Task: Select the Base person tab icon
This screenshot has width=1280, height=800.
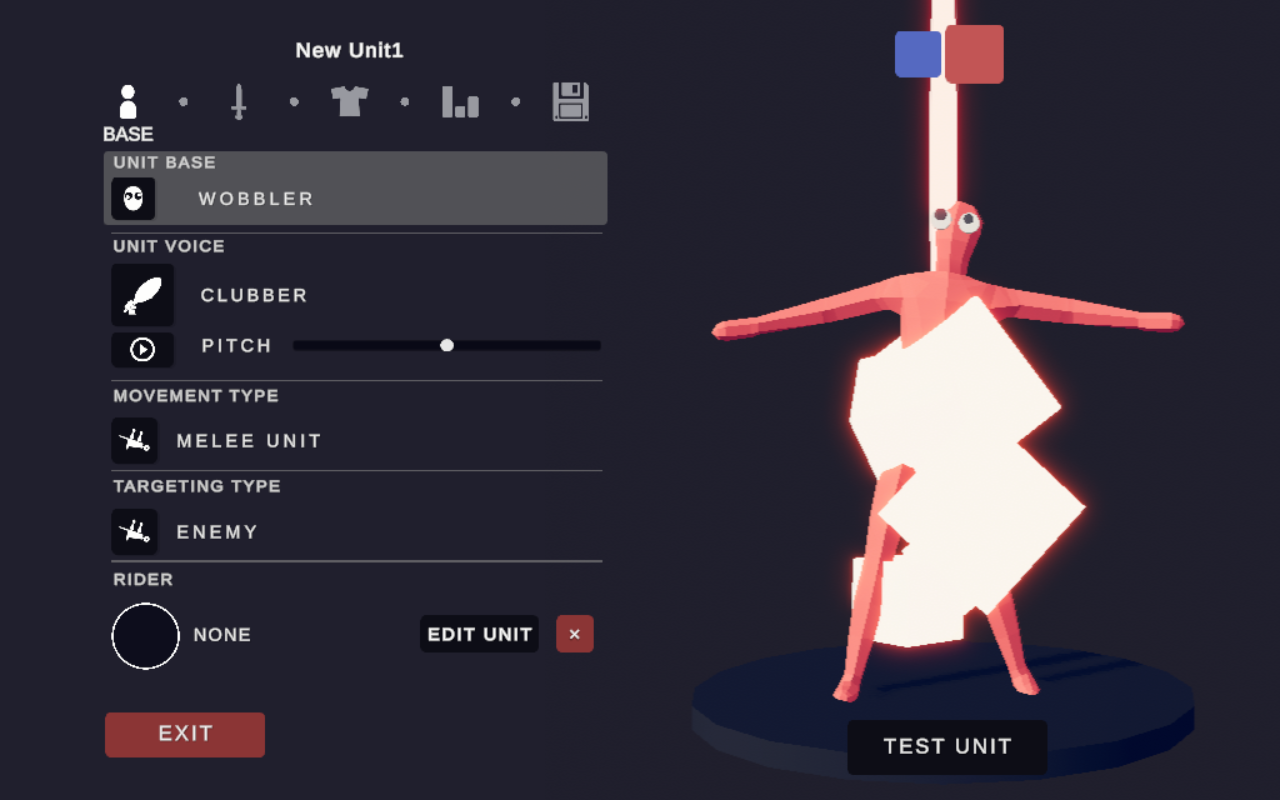Action: pyautogui.click(x=128, y=103)
